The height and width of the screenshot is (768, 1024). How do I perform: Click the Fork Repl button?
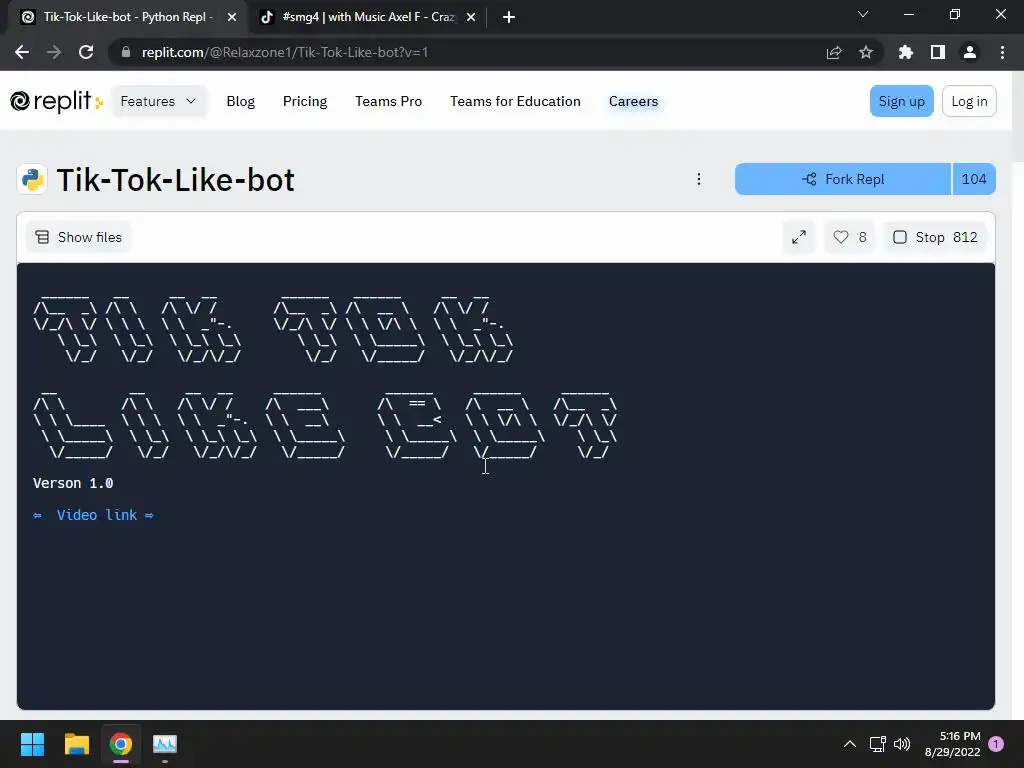843,179
